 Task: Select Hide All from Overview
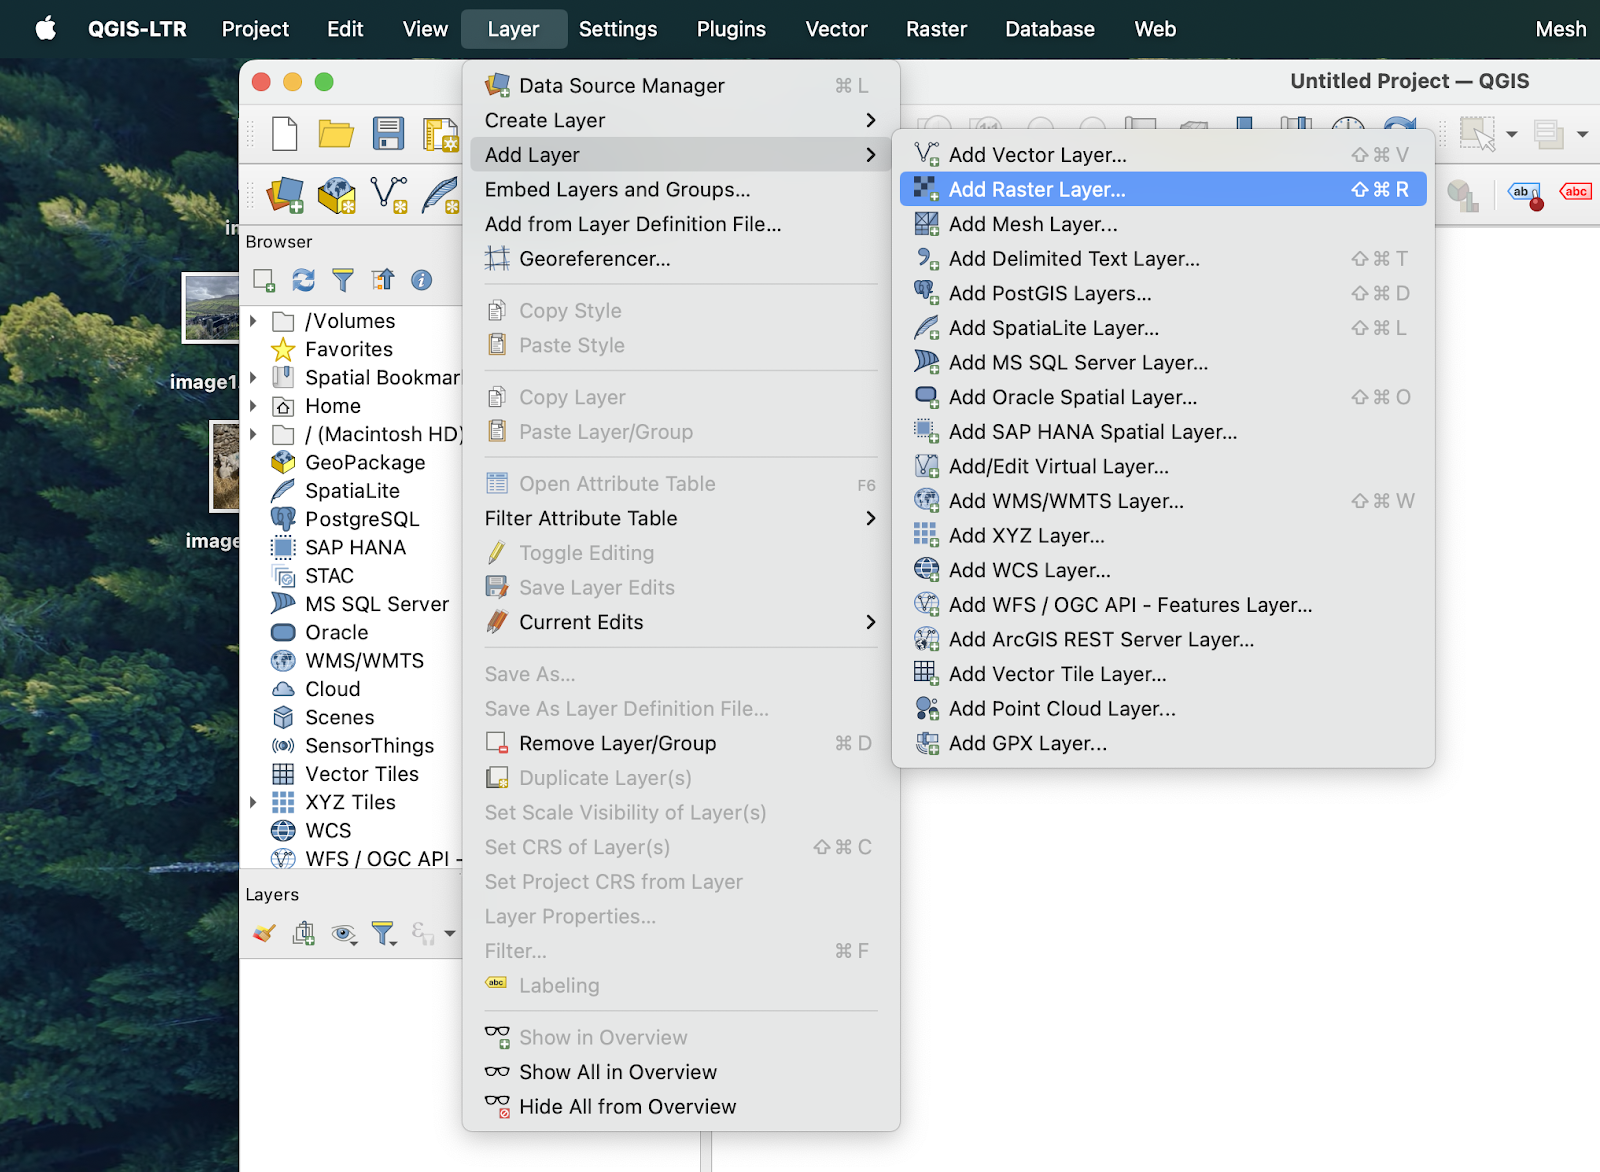(x=681, y=1107)
